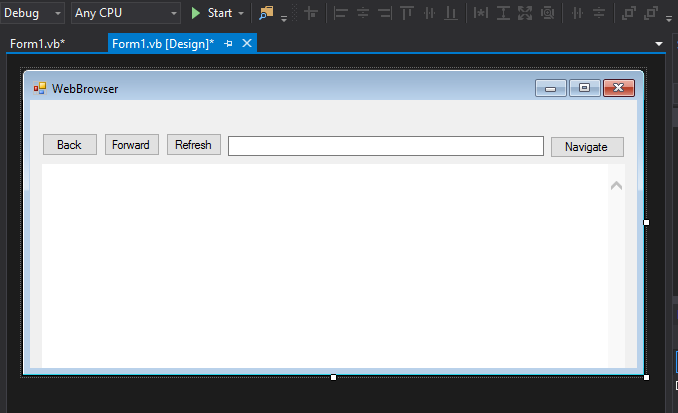Click the WebBrowser form title text
Image resolution: width=678 pixels, height=413 pixels.
pos(85,89)
